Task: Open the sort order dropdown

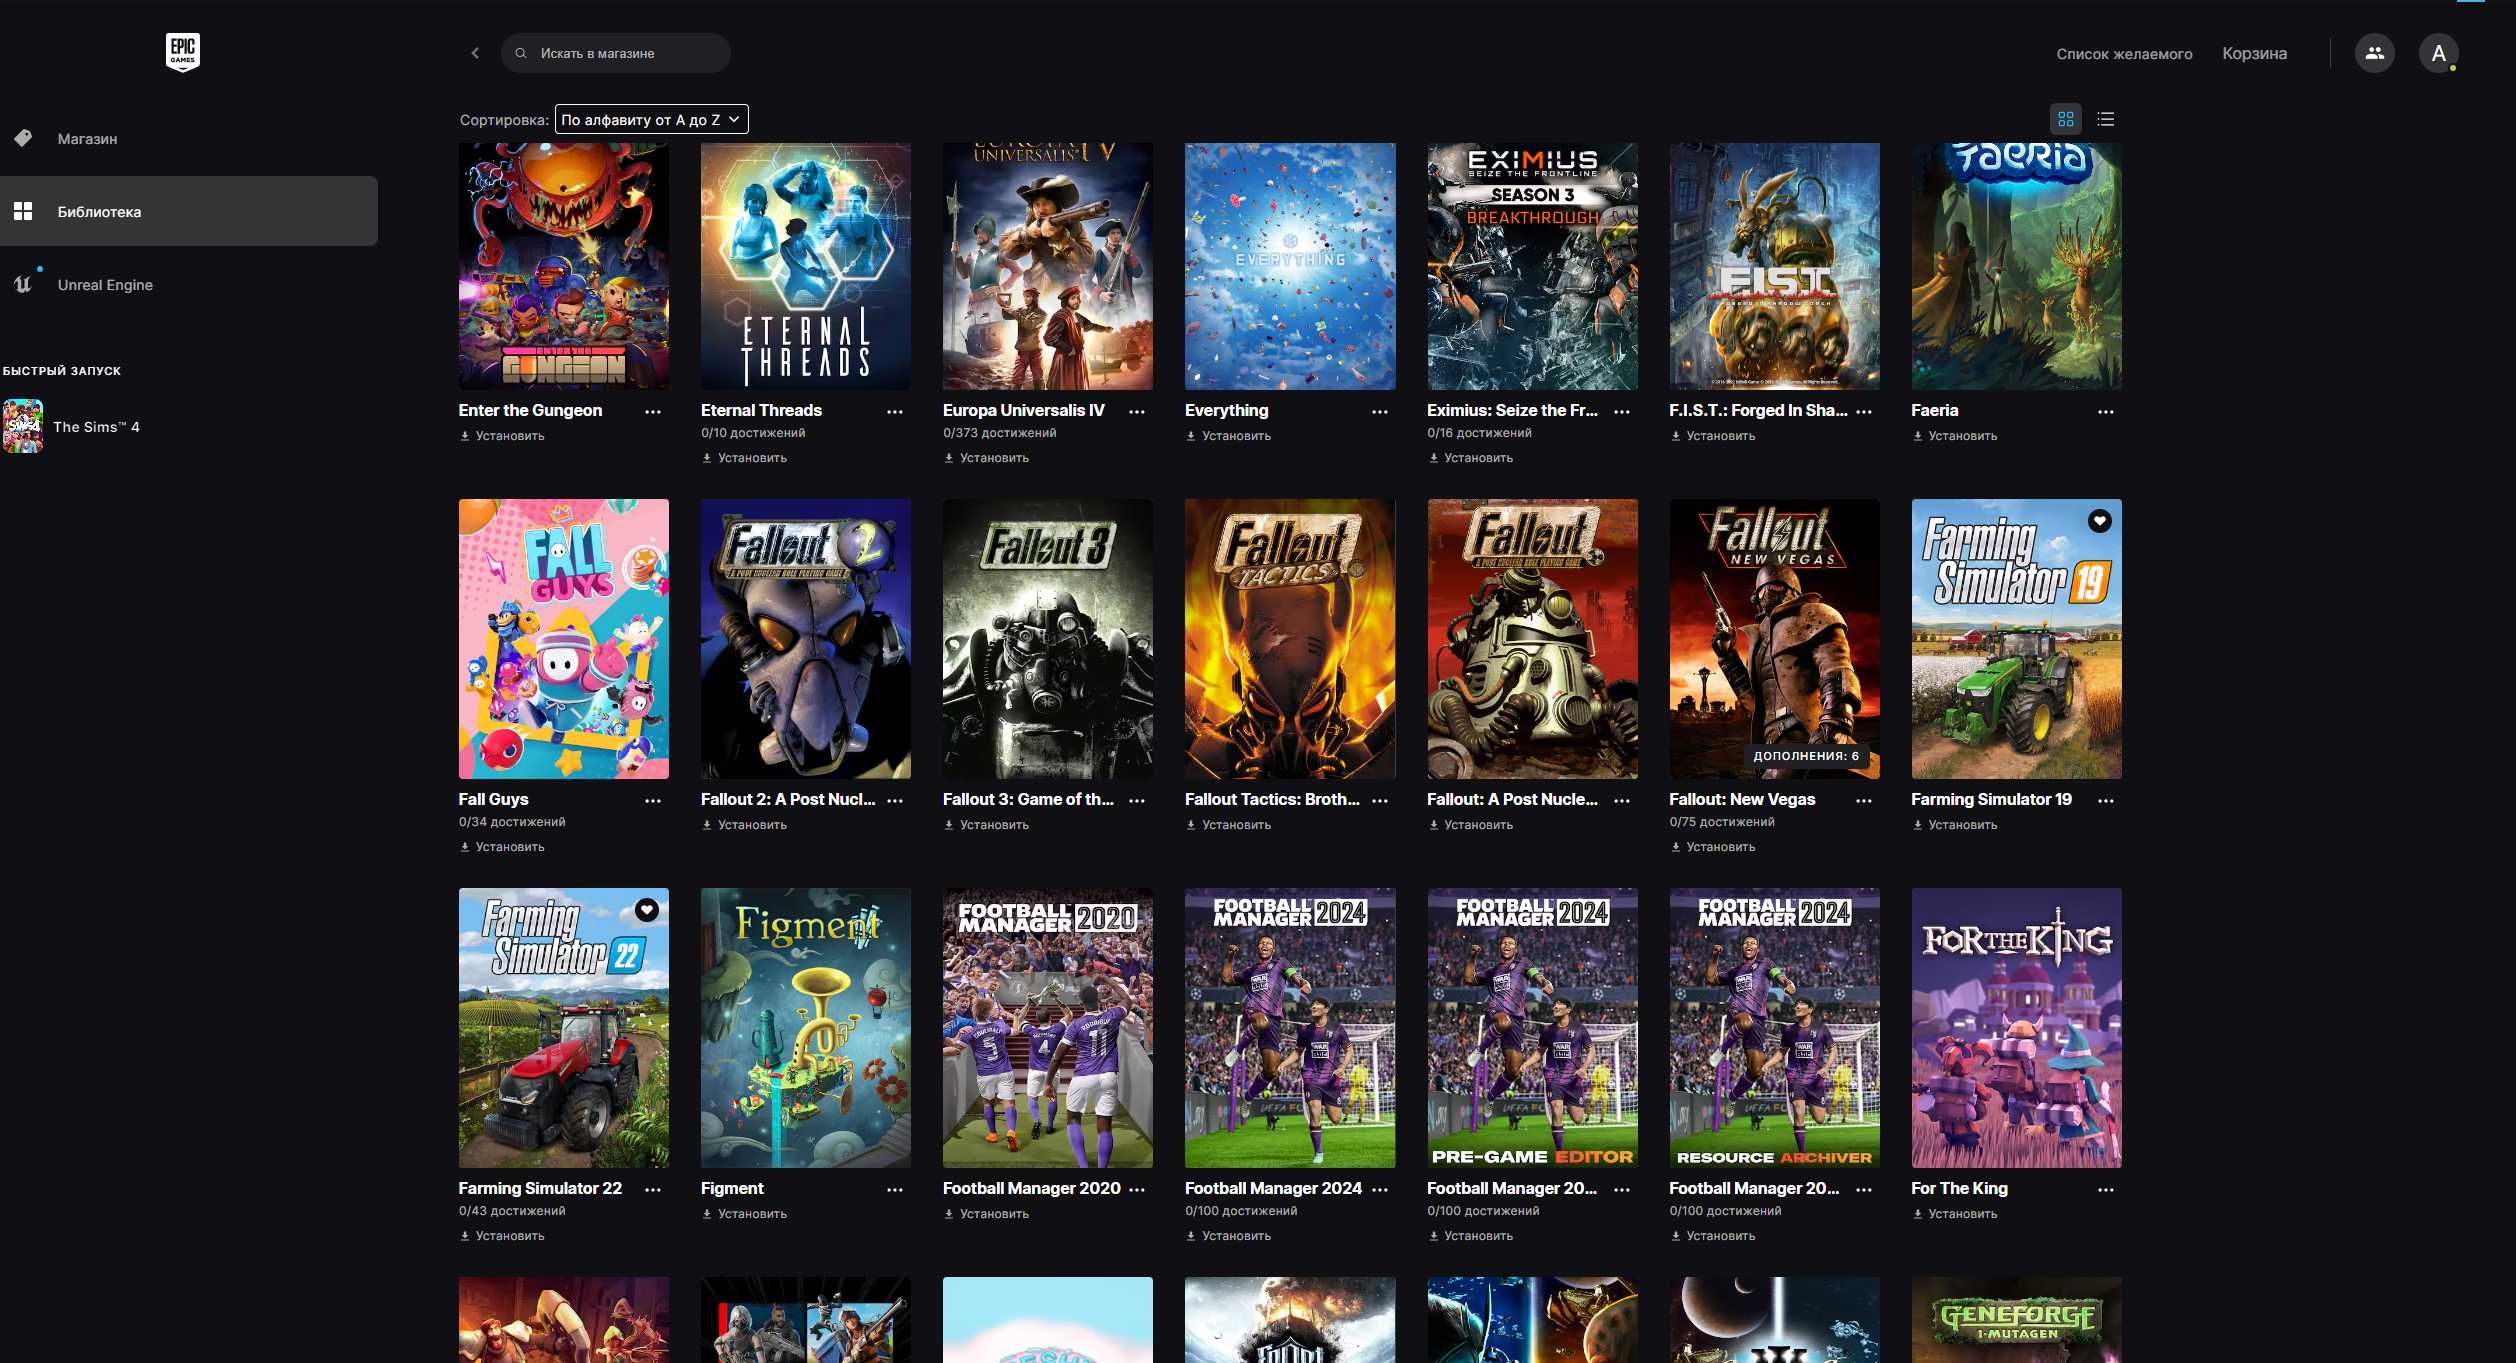Action: pyautogui.click(x=651, y=119)
